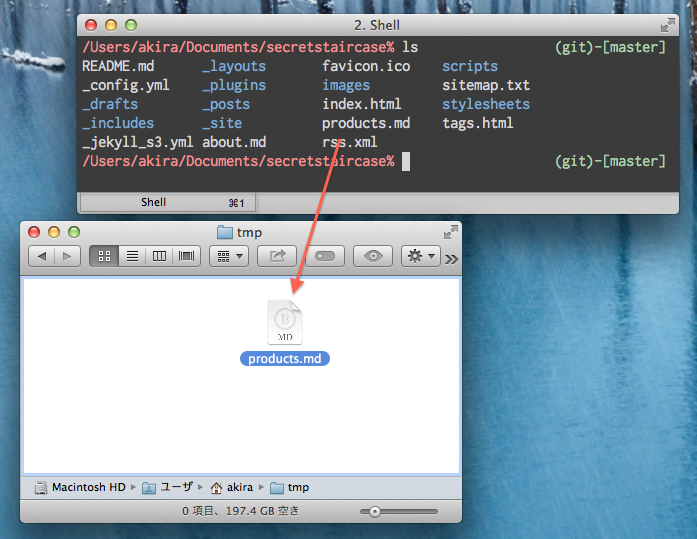Switch Finder to Cover Flow view
697x539 pixels.
[x=186, y=256]
